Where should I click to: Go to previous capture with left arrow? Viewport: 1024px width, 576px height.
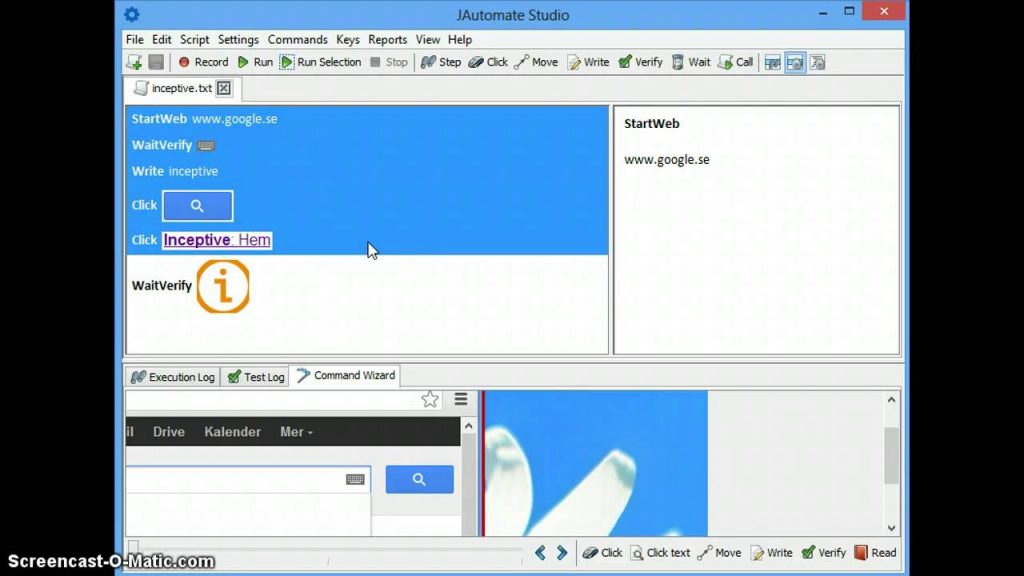pyautogui.click(x=541, y=553)
